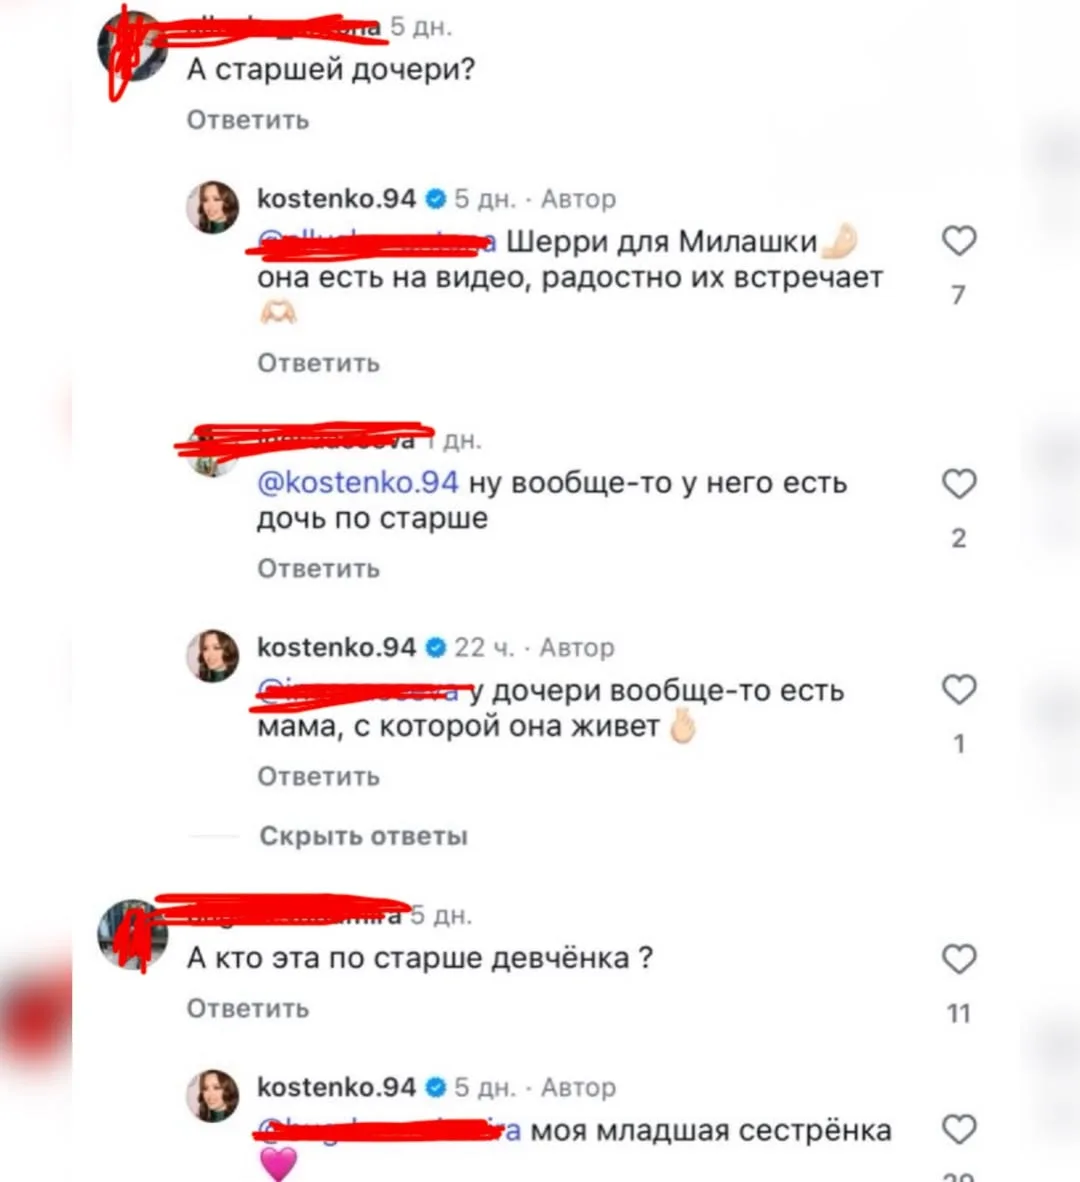
Task: Open the @kostenko.94 mention link
Action: click(357, 482)
